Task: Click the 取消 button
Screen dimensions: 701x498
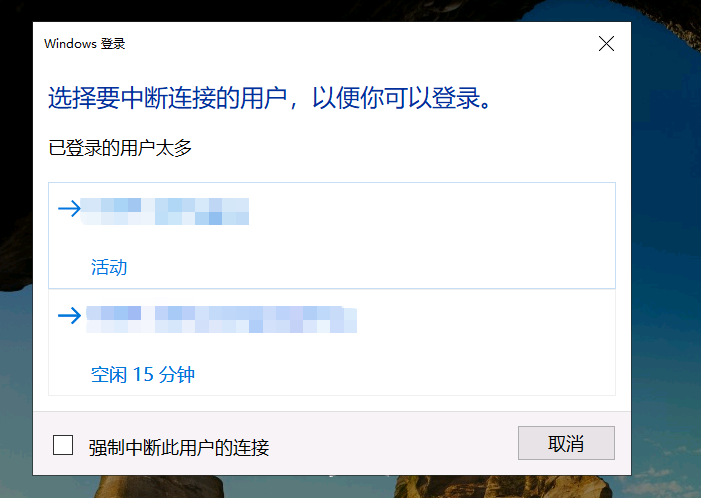Action: point(566,443)
